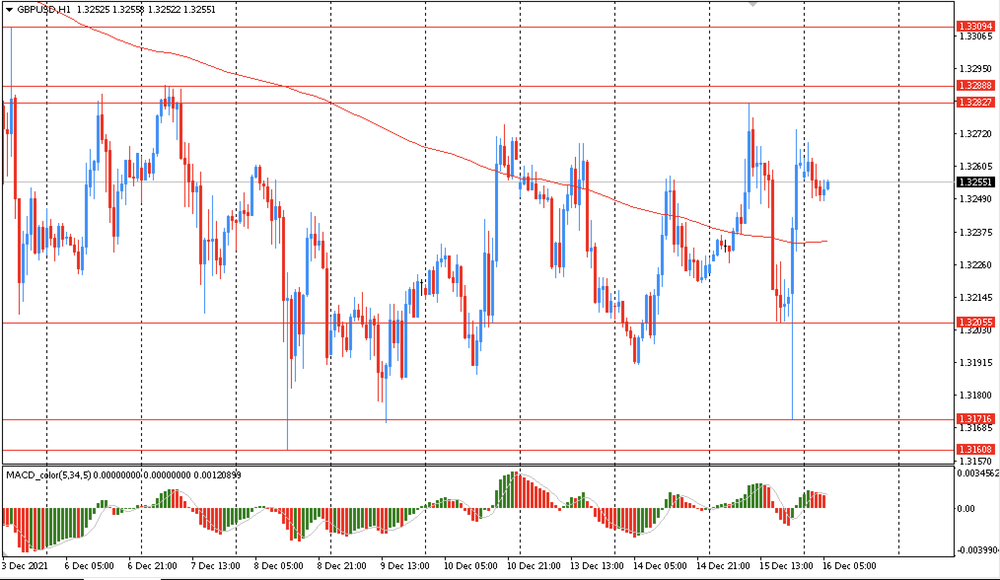Click the 14 Dec 21:00 time label
Screen dimensions: 1000x580
721,566
